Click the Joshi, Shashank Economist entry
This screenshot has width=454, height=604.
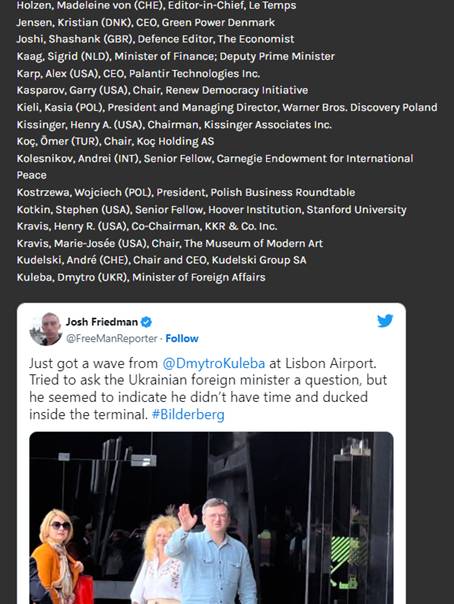pyautogui.click(x=155, y=39)
